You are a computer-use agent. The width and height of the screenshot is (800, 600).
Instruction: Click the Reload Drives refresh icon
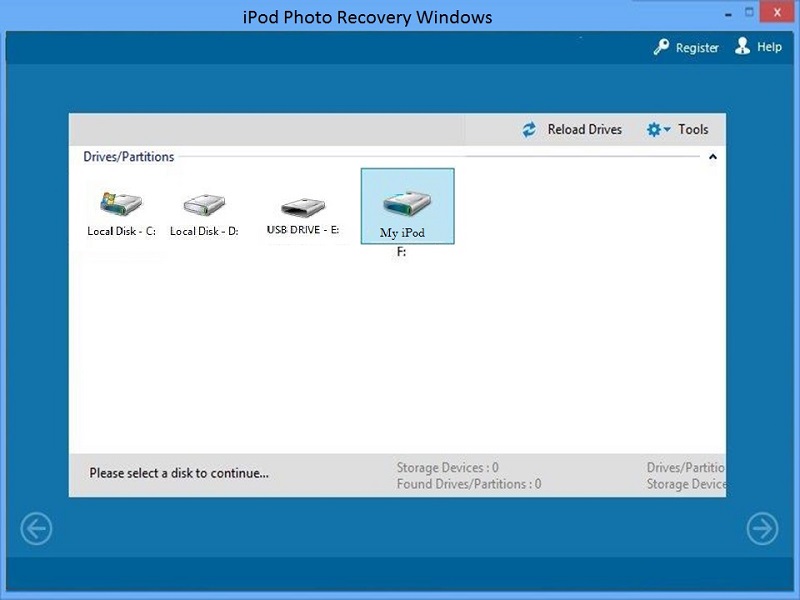coord(529,130)
